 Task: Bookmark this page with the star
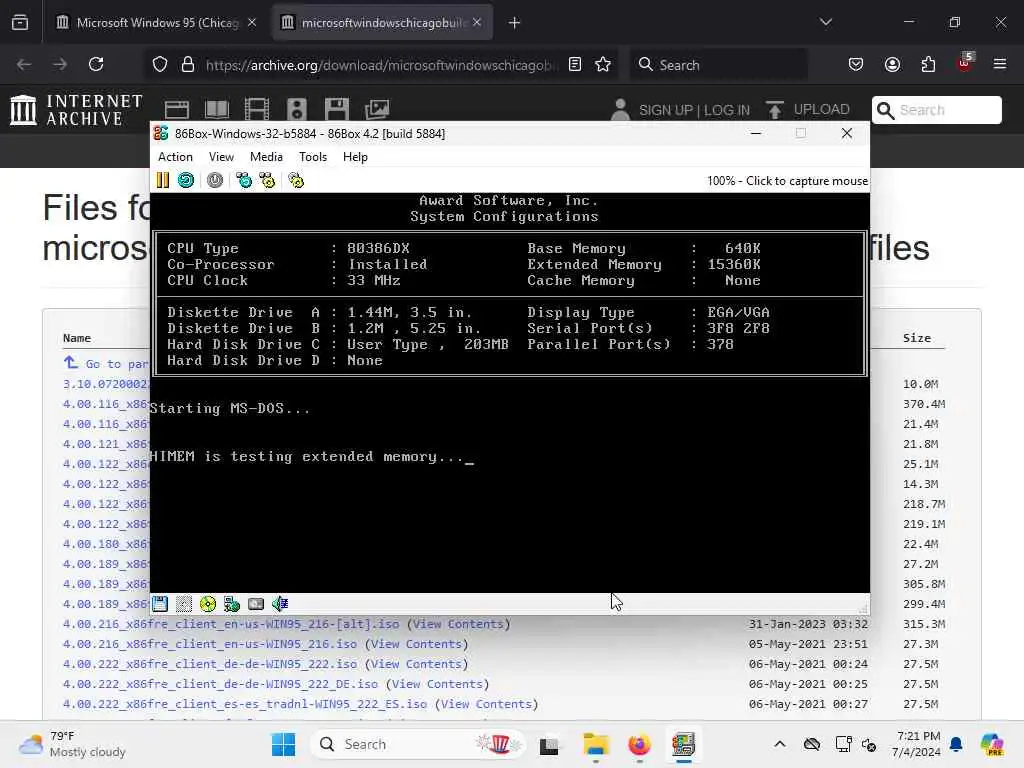click(603, 64)
